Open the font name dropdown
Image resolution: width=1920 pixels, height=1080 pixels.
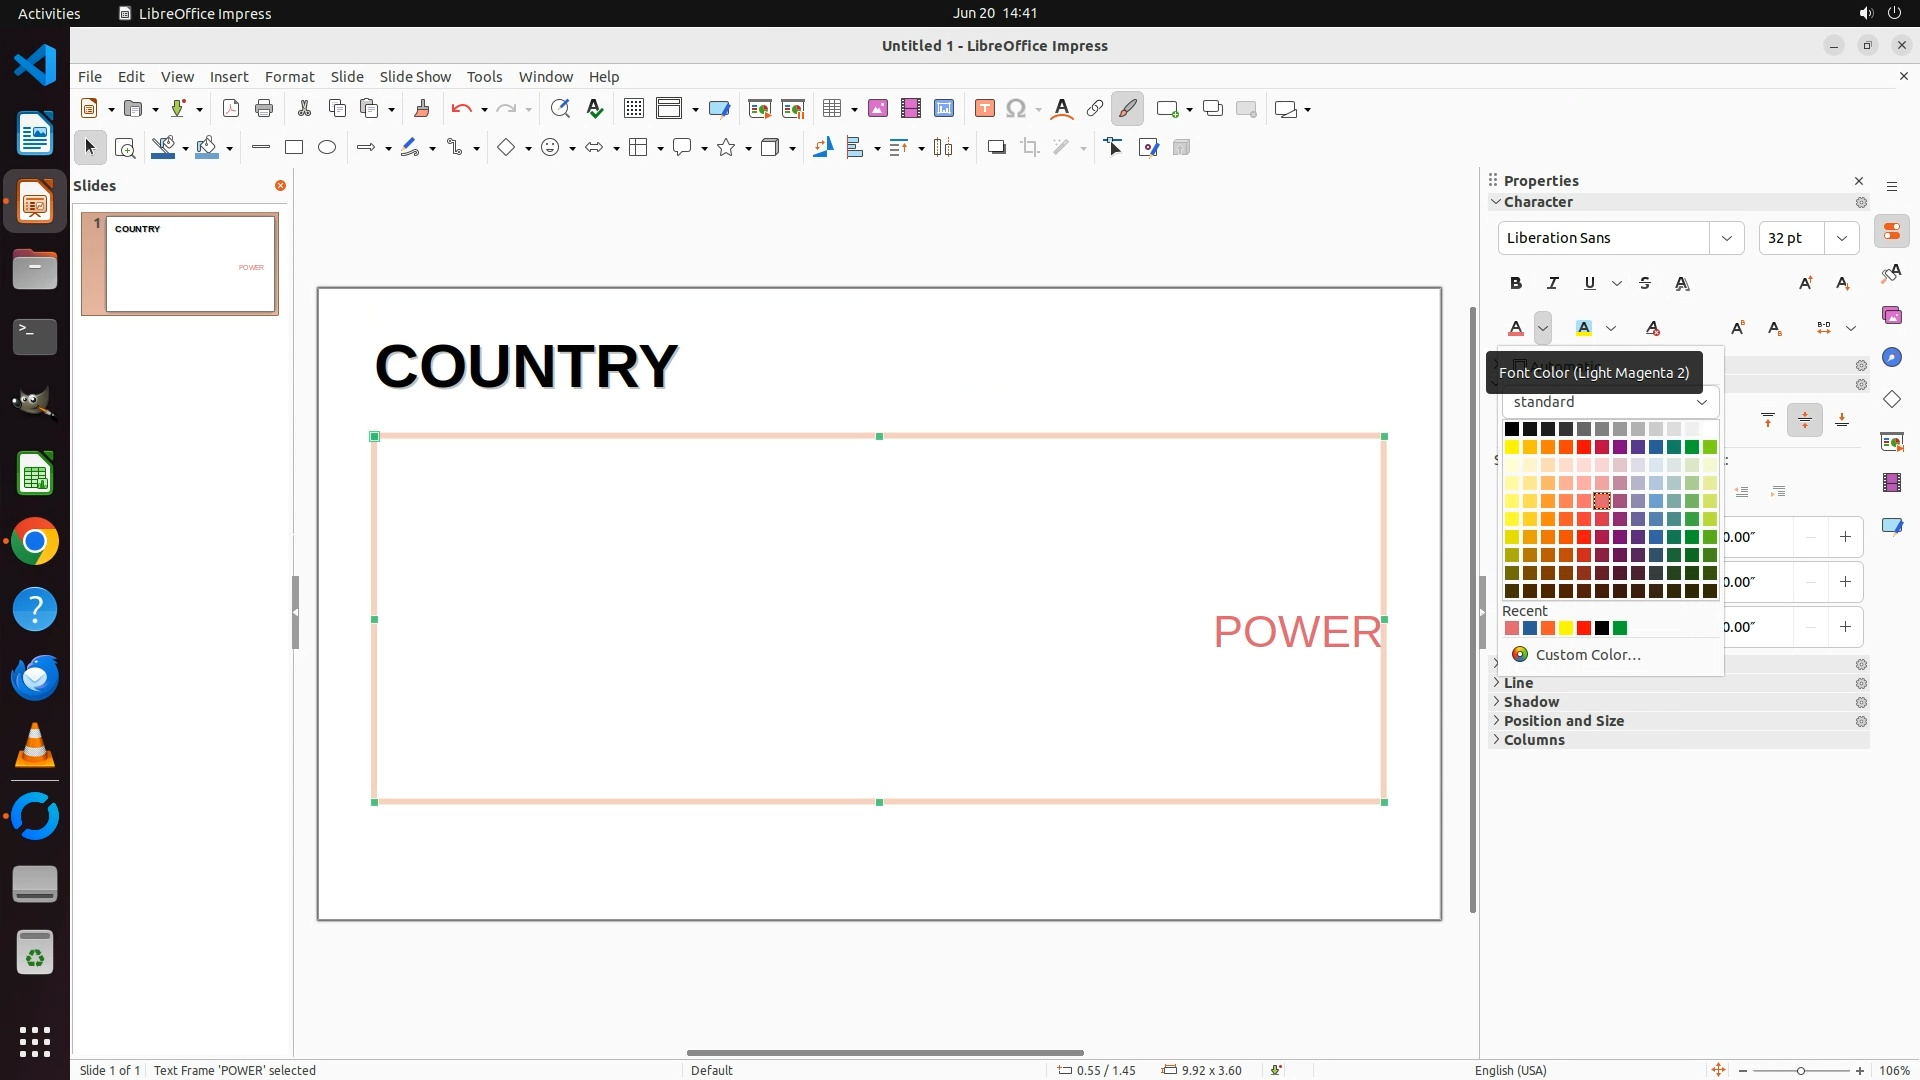pos(1726,238)
